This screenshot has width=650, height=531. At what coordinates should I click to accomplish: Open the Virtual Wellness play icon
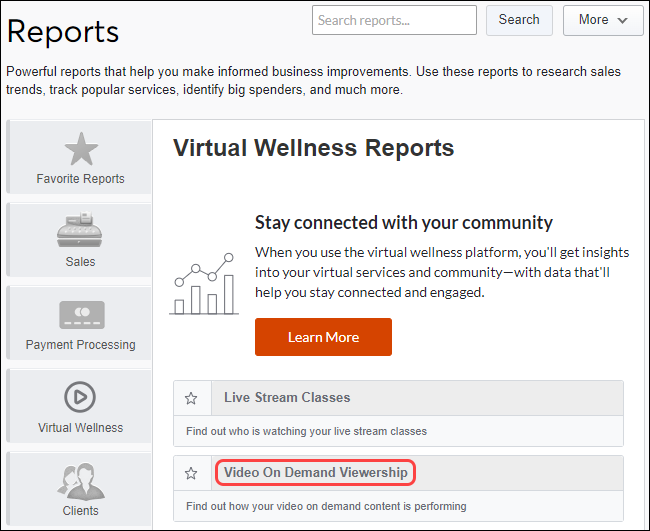point(80,397)
